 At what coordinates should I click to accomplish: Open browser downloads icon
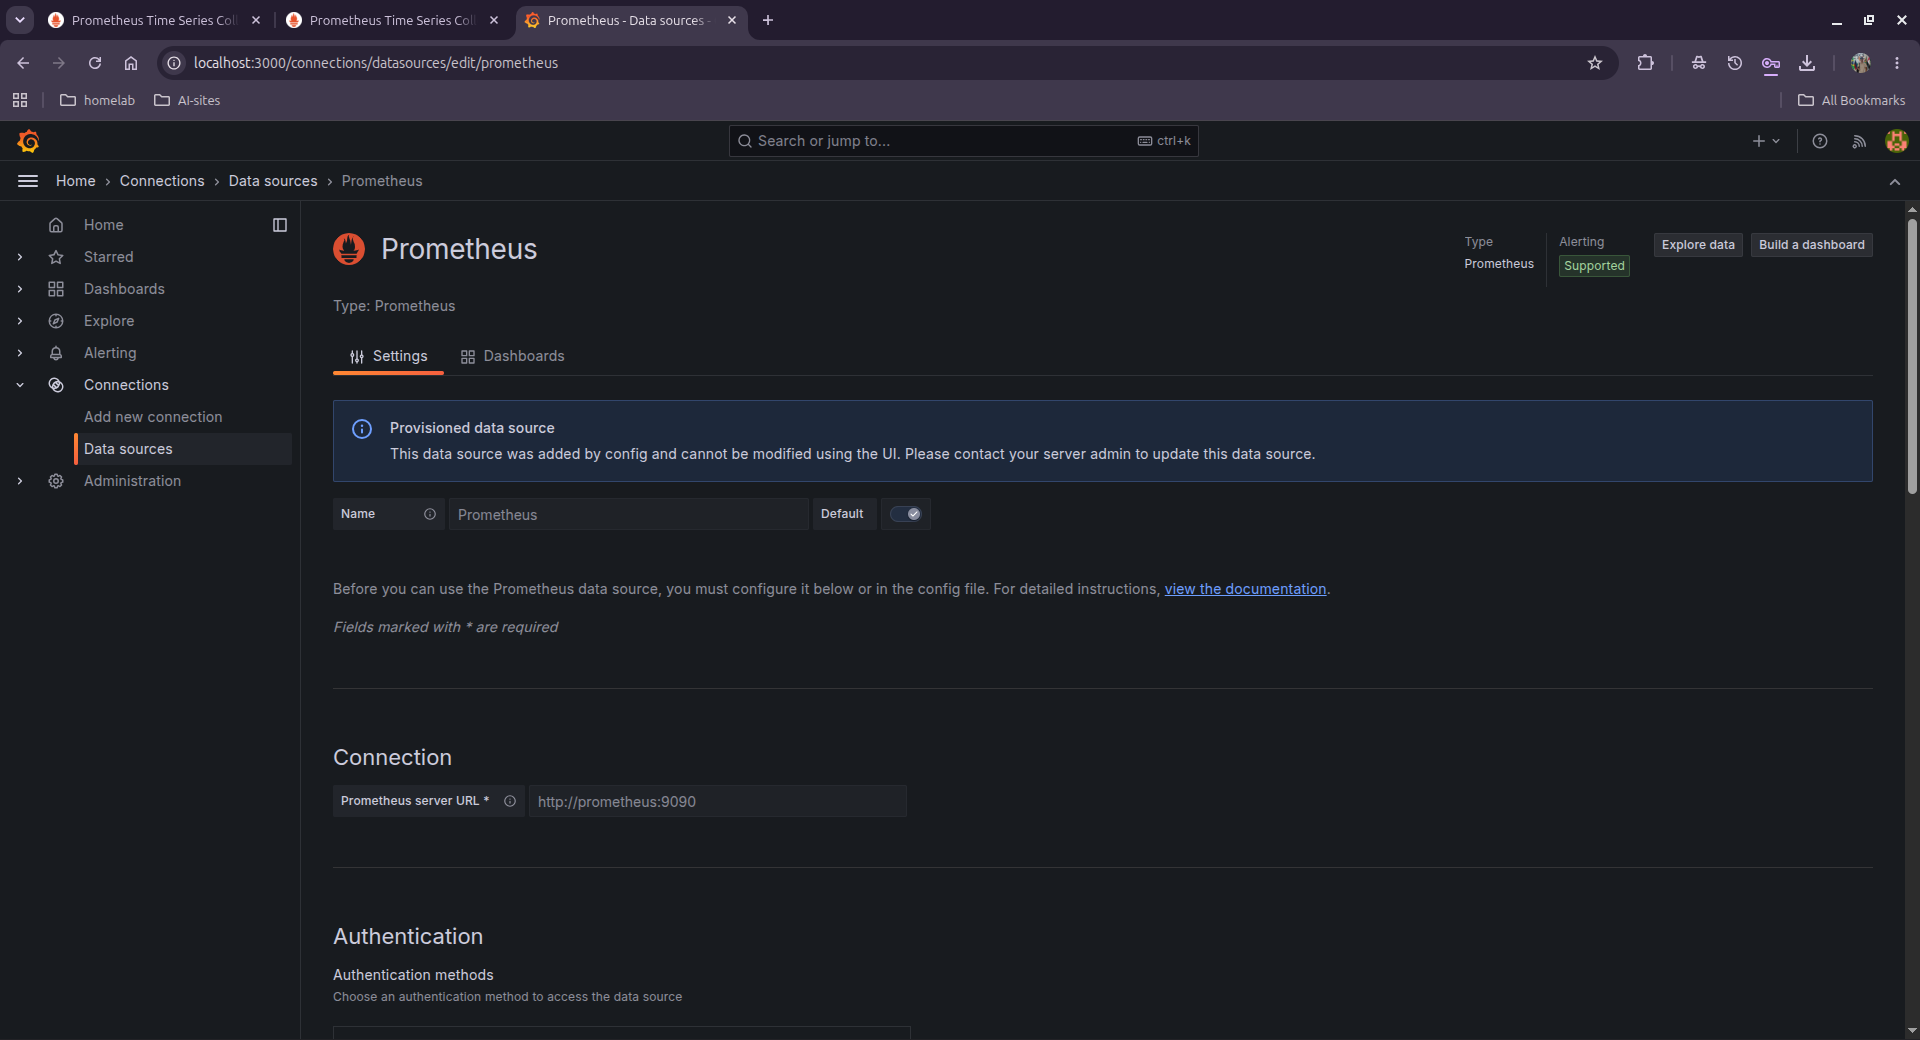1807,63
